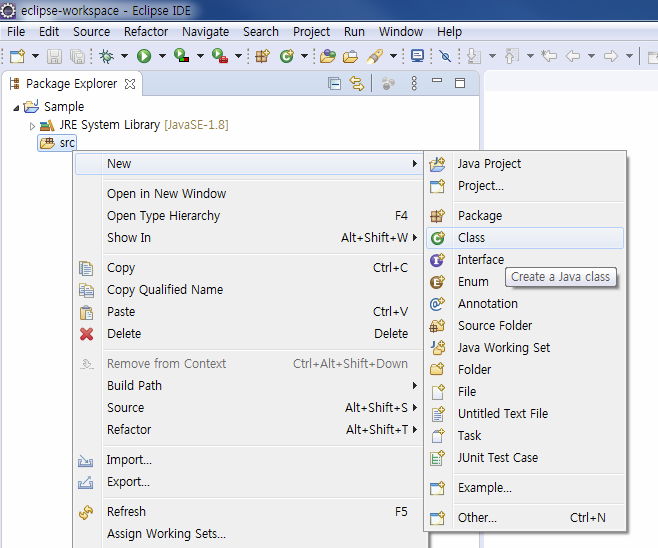Screen dimensions: 658x548
Task: Open the Search dropdown arrow
Action: [x=394, y=56]
